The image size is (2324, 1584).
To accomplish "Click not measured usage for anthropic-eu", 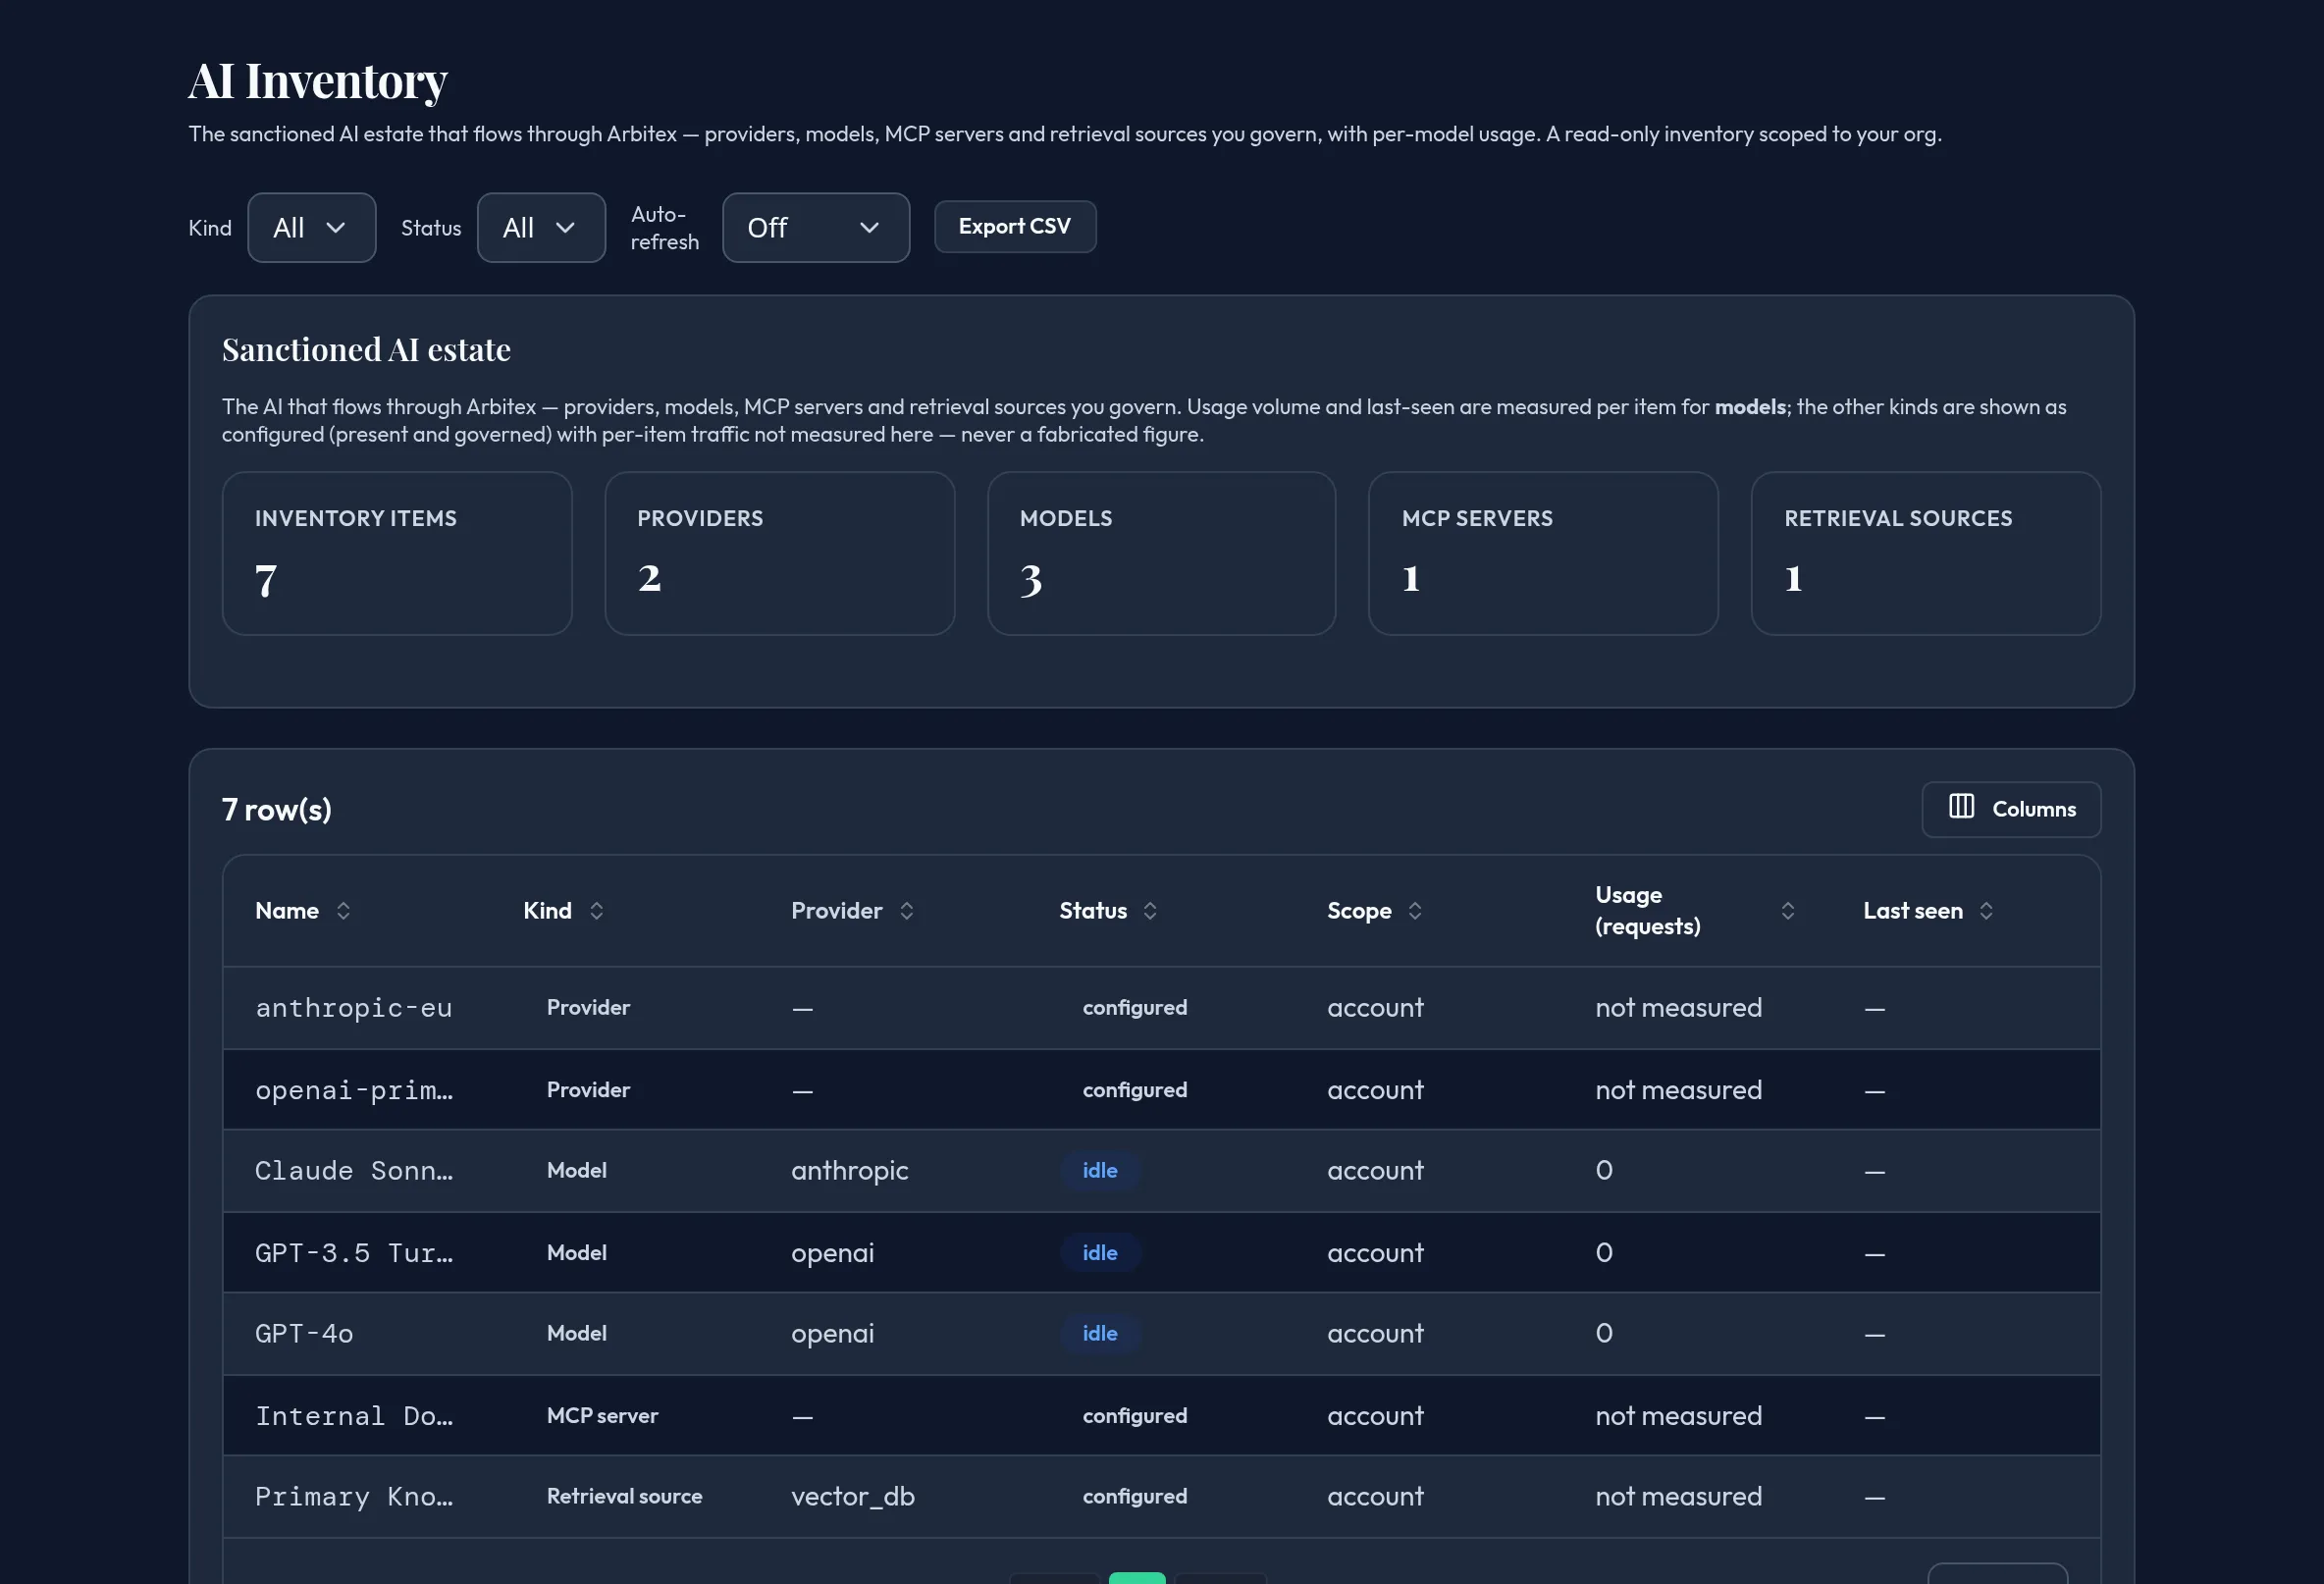I will point(1679,1008).
